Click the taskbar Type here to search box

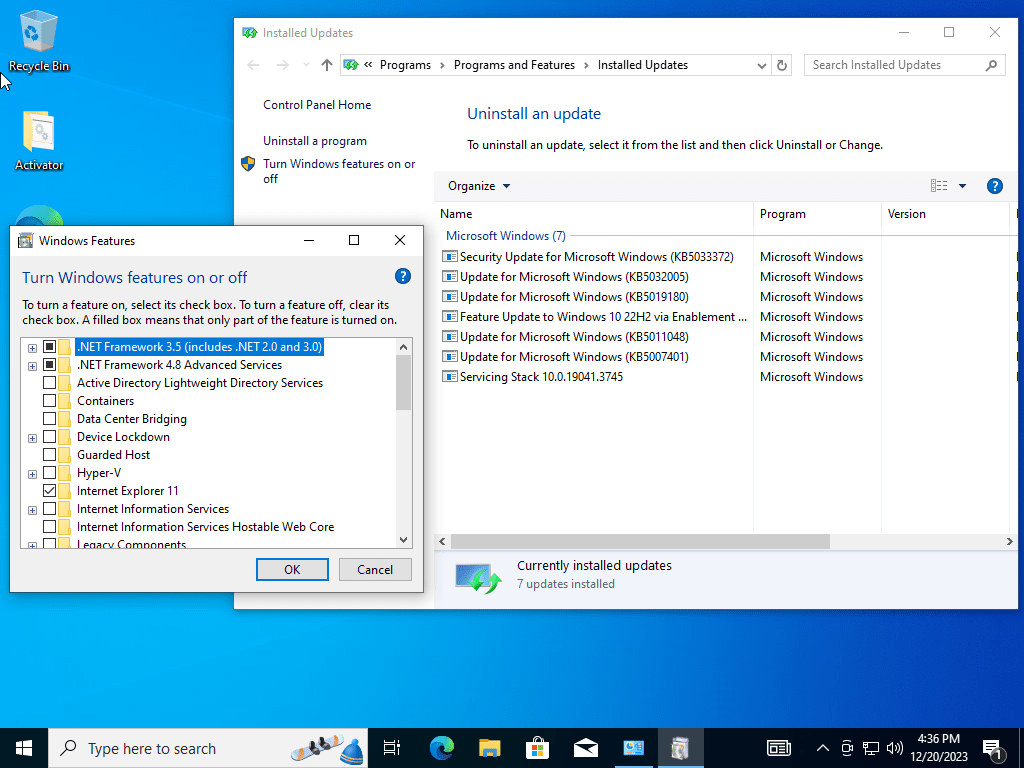coord(208,748)
